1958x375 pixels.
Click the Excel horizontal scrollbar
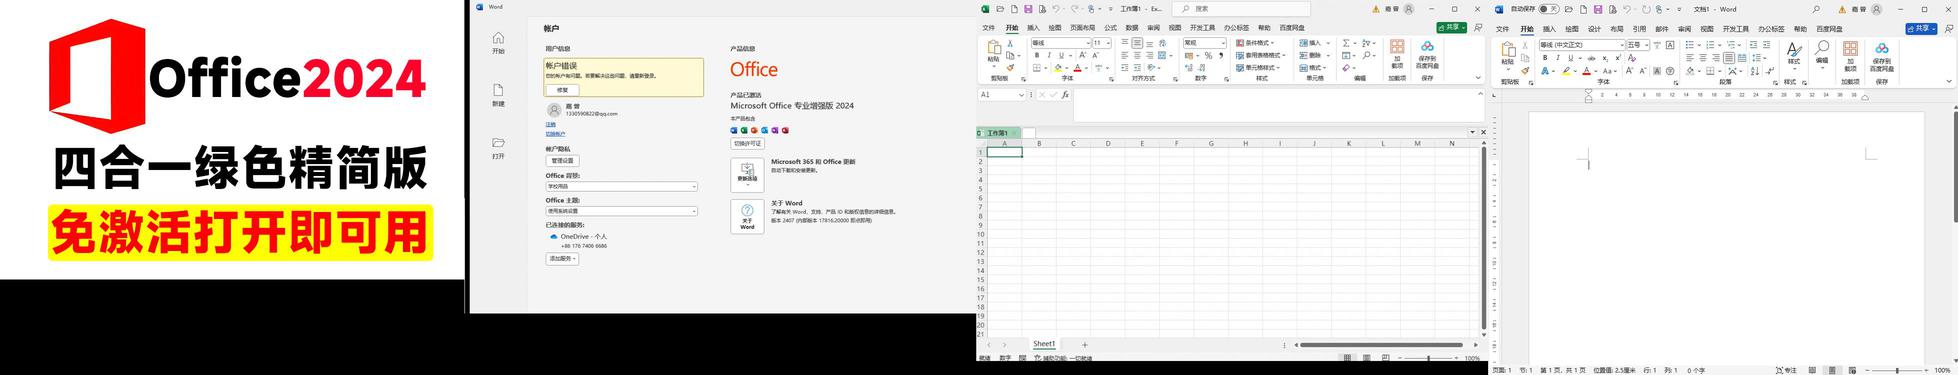(x=1382, y=345)
